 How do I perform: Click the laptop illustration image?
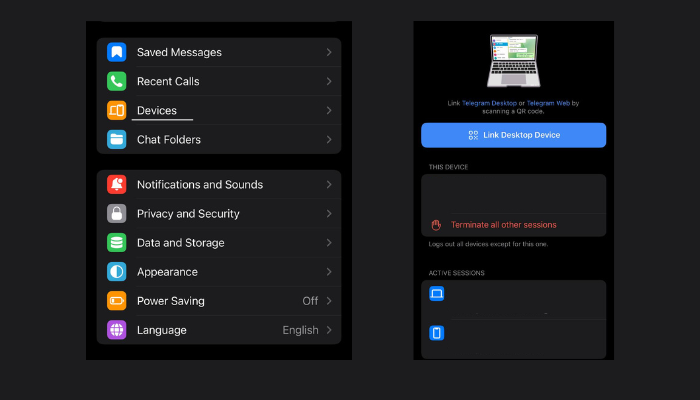(513, 61)
